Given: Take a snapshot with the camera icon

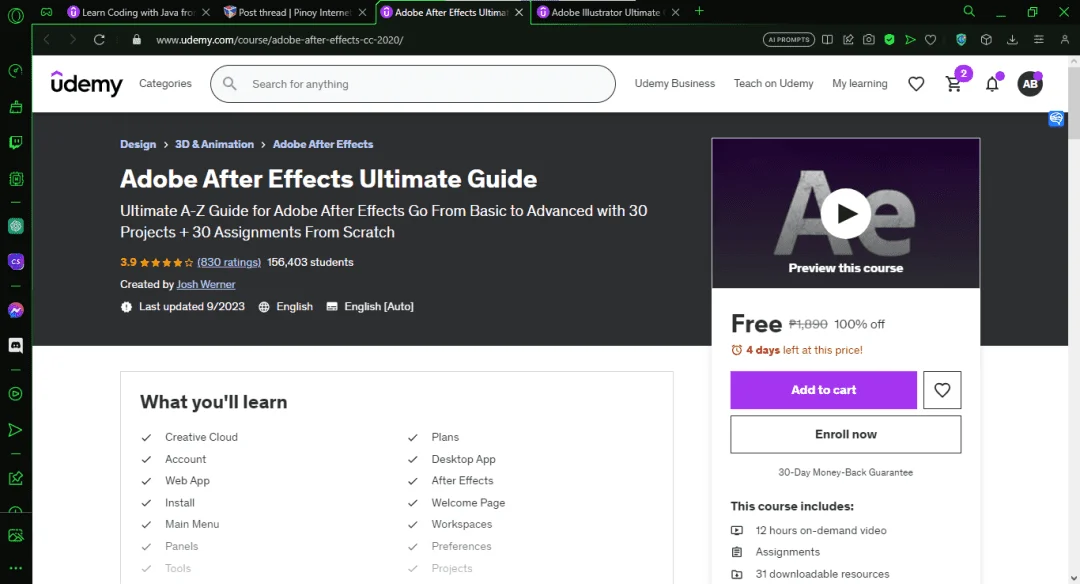Looking at the screenshot, I should [x=869, y=40].
